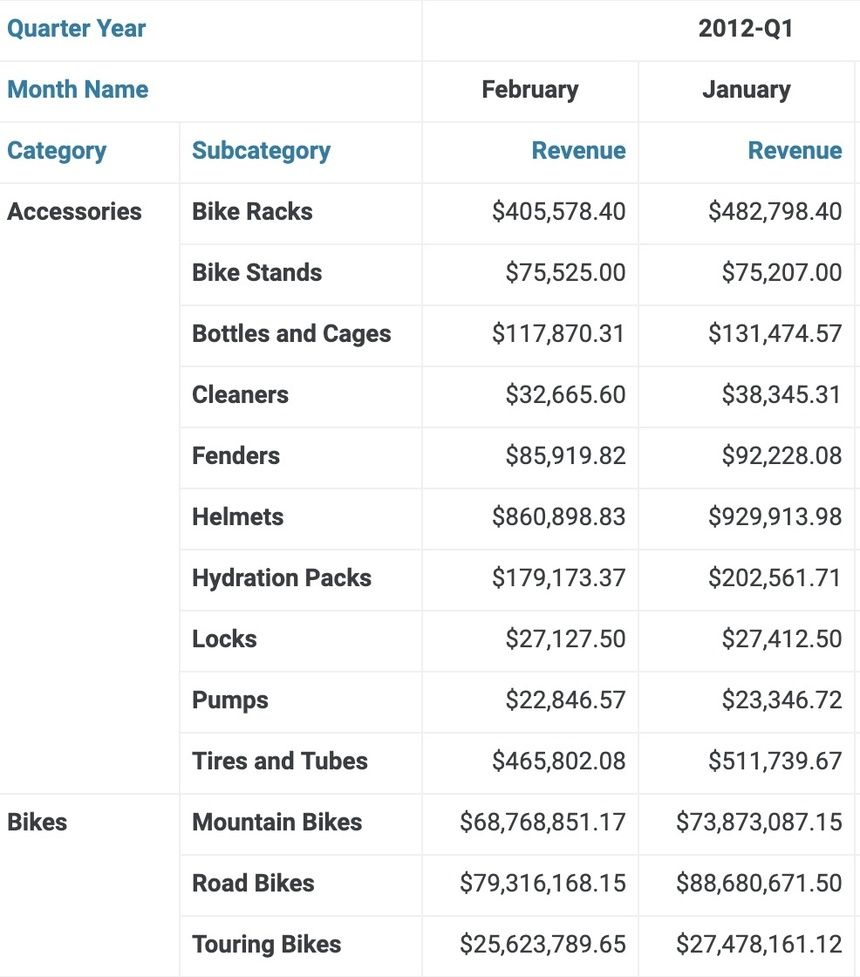Image resolution: width=860 pixels, height=977 pixels.
Task: Choose the Hydration Packs subcategory
Action: pyautogui.click(x=281, y=578)
